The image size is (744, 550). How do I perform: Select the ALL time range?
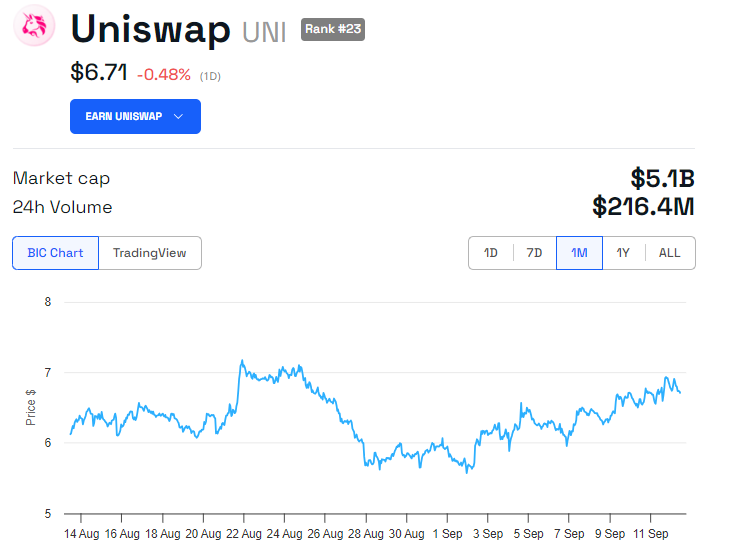[x=670, y=253]
